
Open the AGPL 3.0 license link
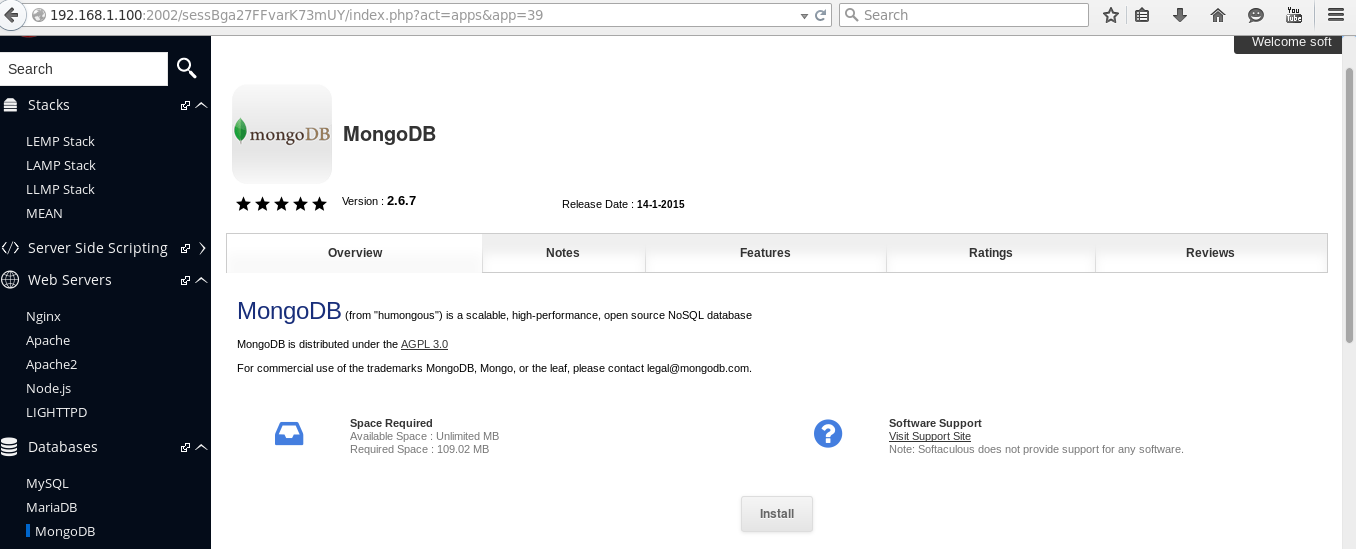pos(424,344)
